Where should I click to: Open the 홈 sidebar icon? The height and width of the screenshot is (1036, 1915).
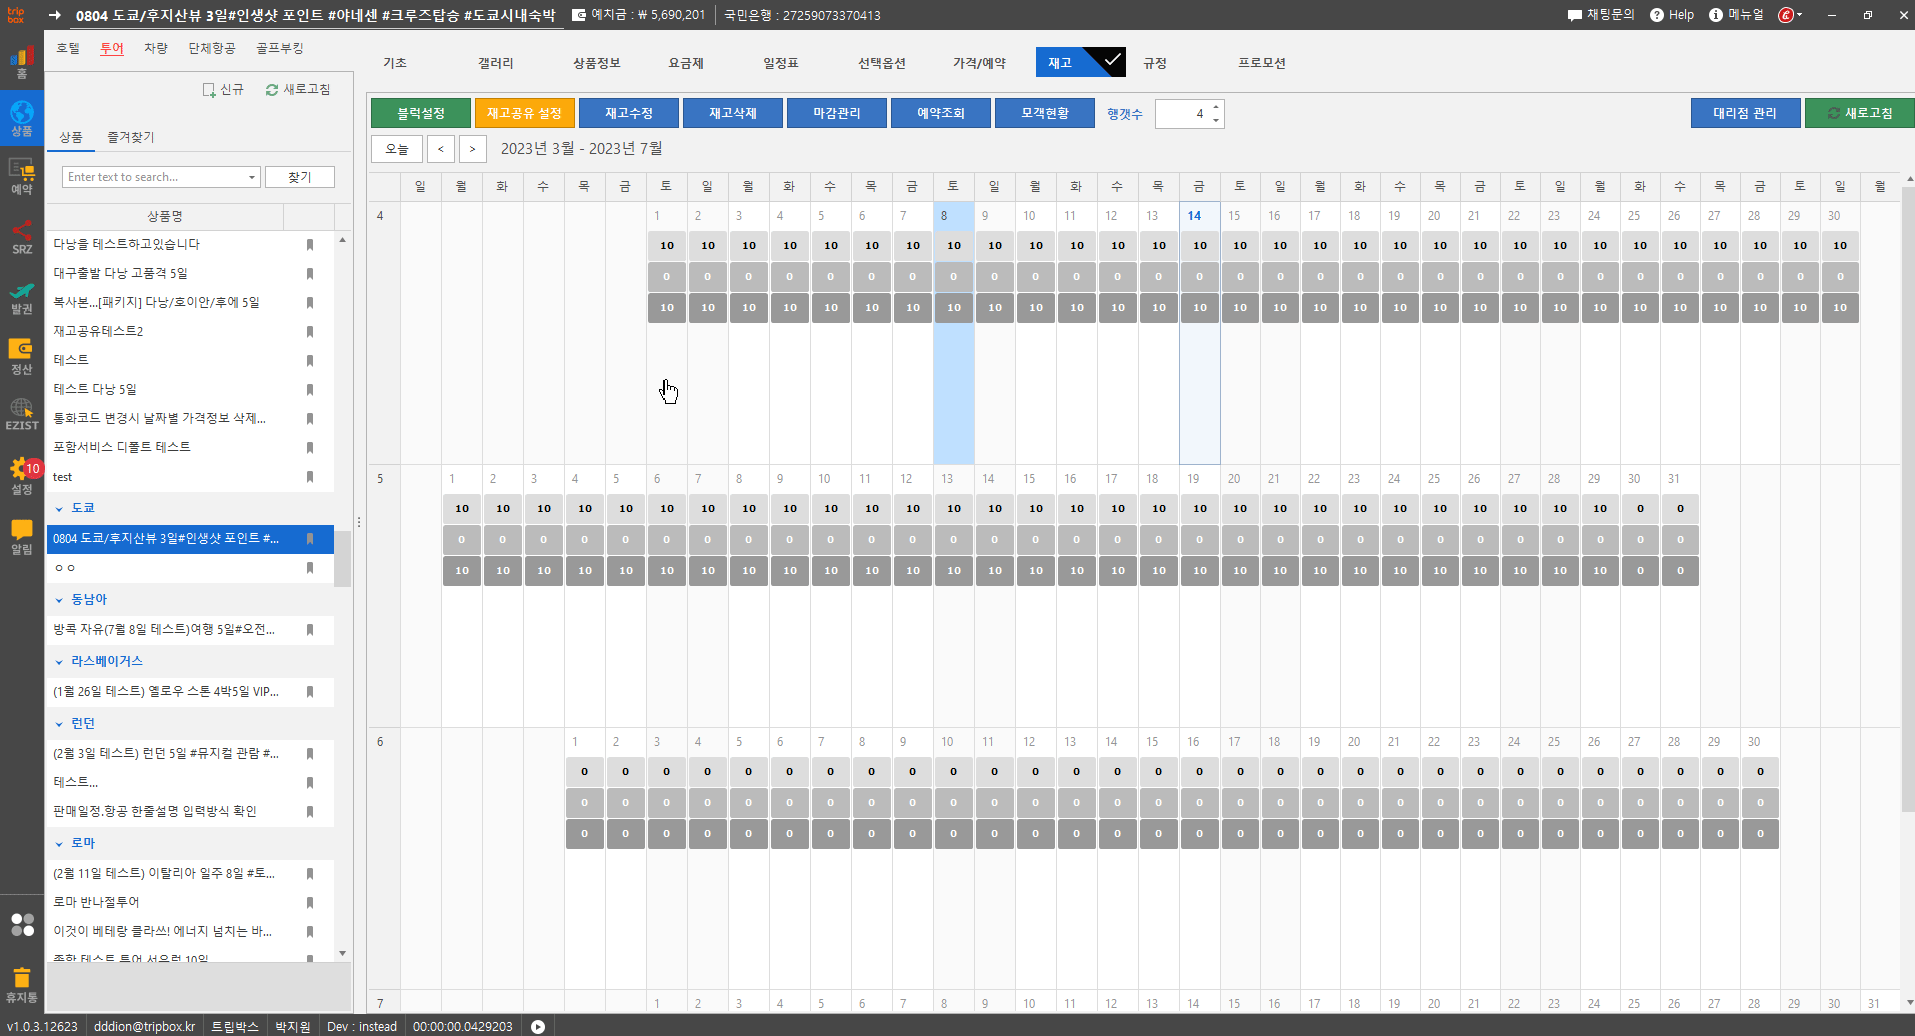(x=22, y=63)
